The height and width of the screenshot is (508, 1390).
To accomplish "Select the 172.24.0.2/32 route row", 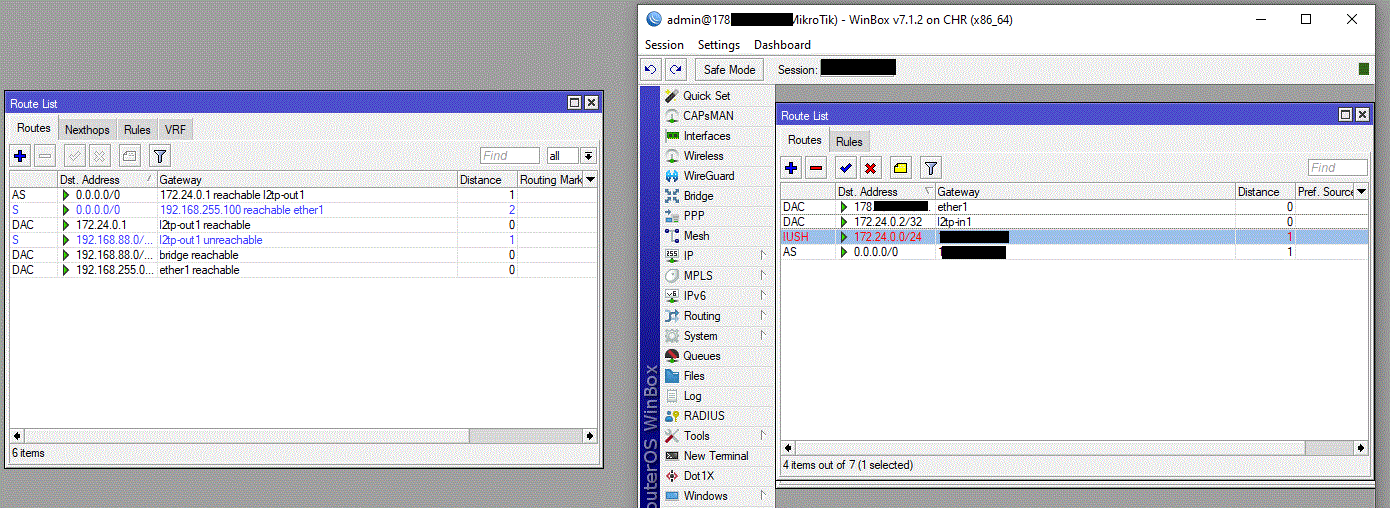I will point(1075,222).
